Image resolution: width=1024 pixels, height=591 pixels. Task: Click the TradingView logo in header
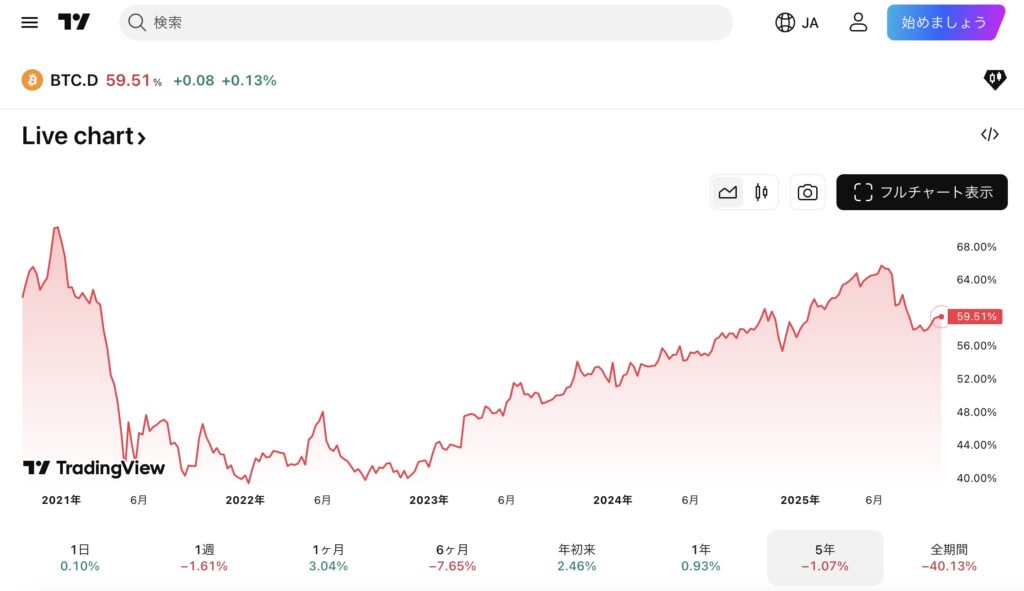click(x=74, y=22)
